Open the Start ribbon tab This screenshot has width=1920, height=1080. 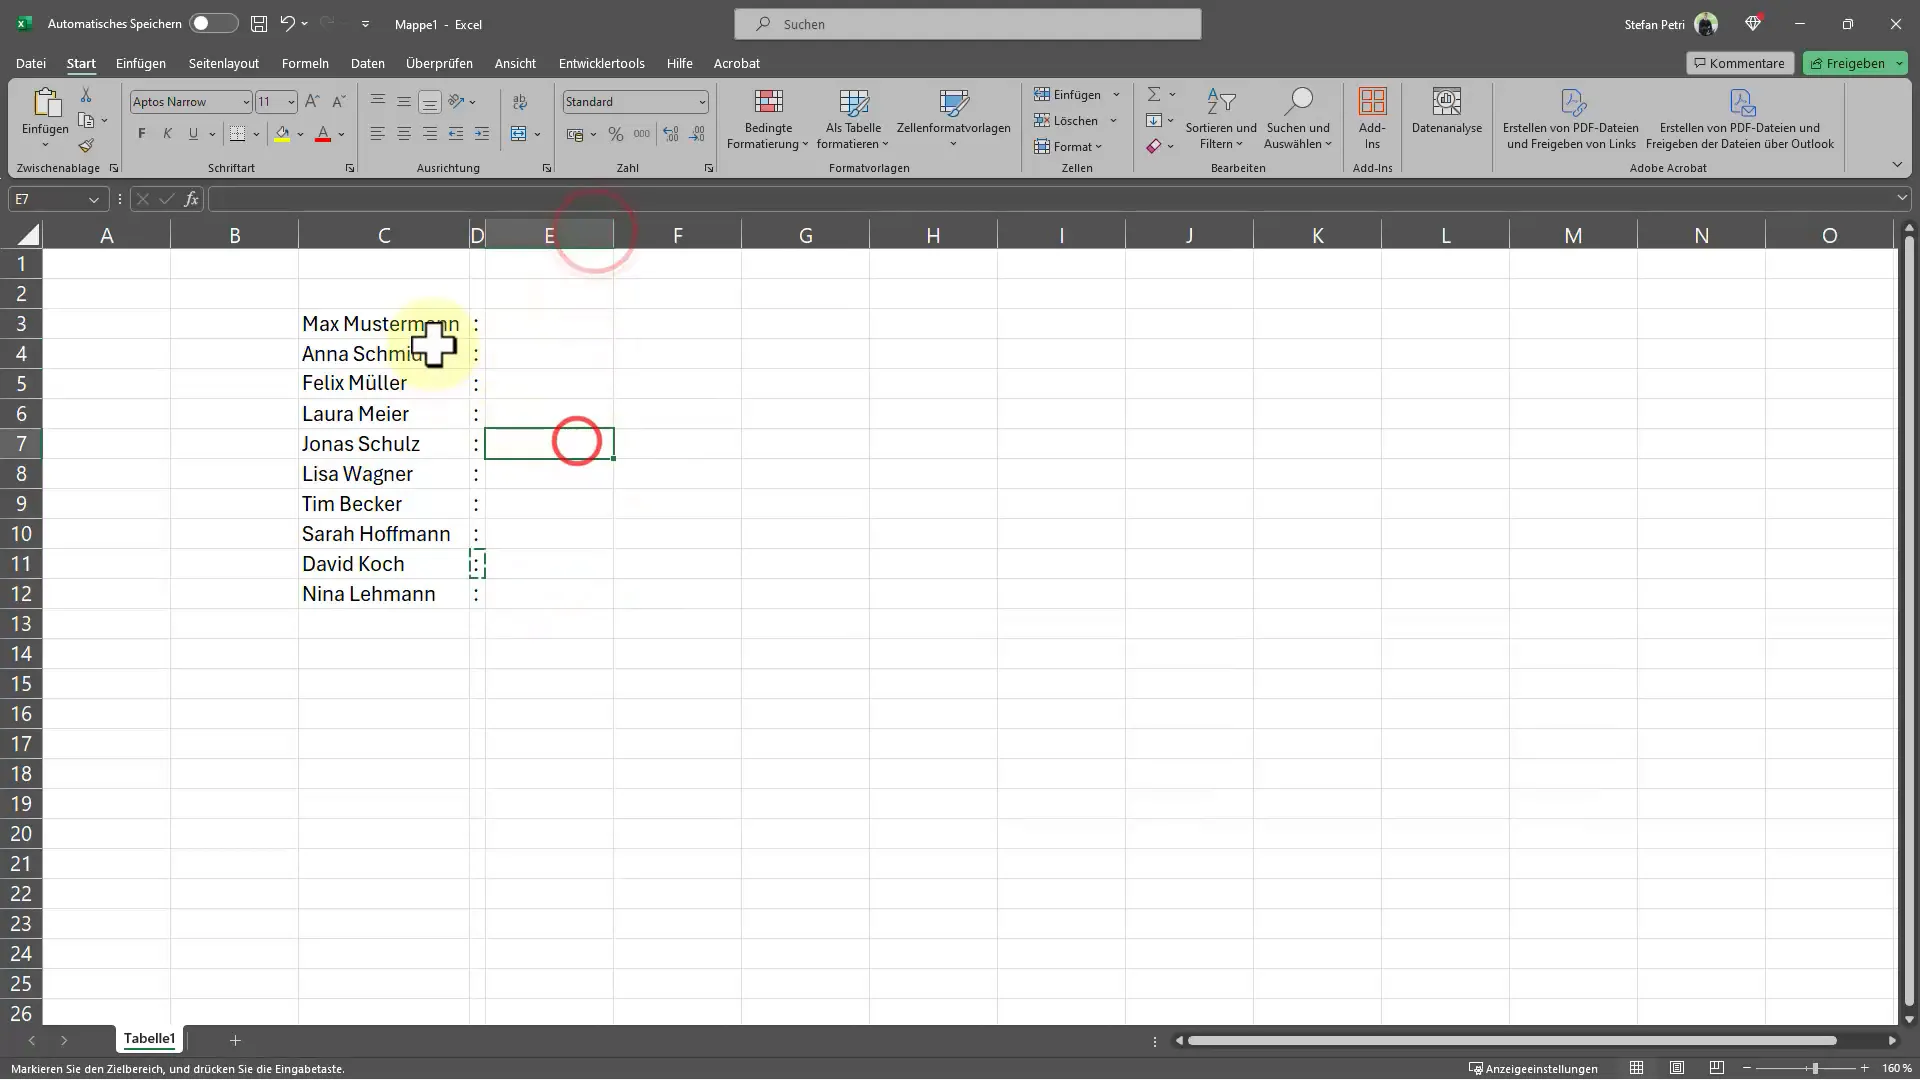click(80, 62)
